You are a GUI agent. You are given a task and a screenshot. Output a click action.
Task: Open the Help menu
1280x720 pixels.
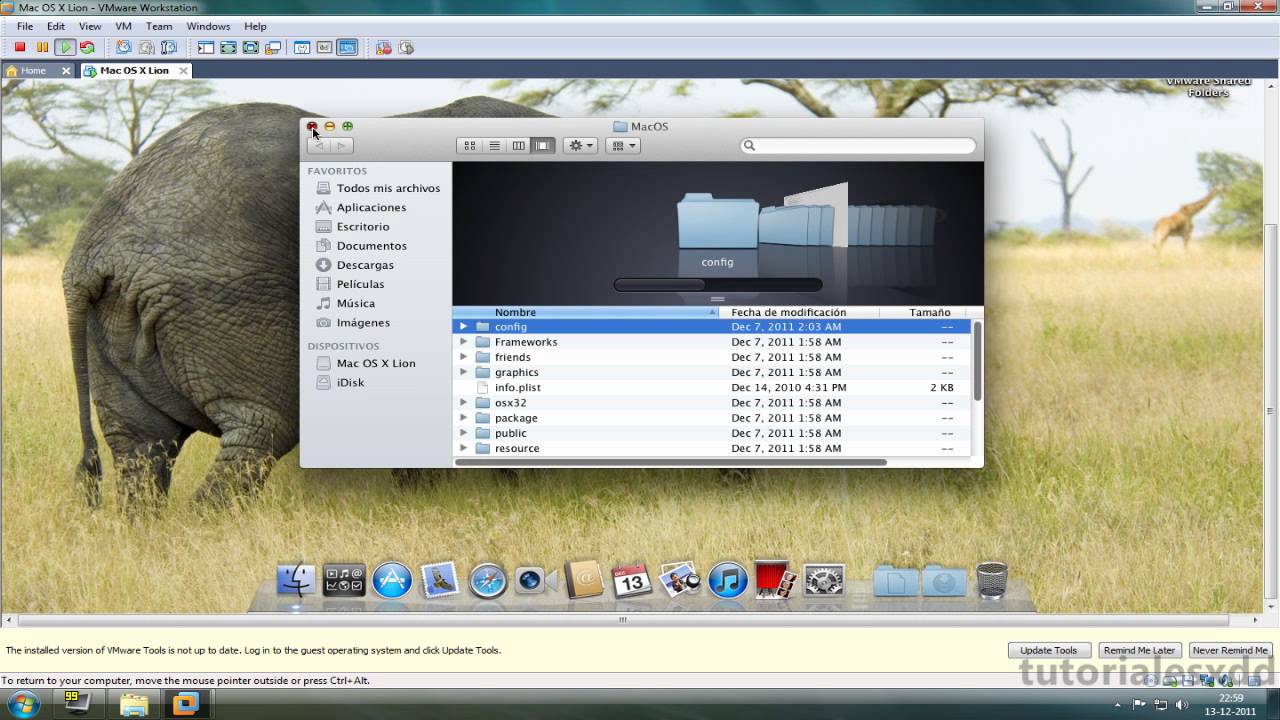(255, 26)
